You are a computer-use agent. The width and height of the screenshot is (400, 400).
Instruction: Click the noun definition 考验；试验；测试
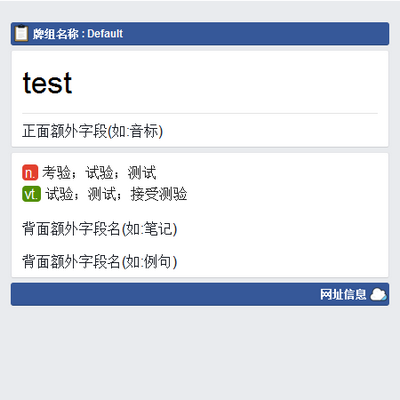point(99,173)
